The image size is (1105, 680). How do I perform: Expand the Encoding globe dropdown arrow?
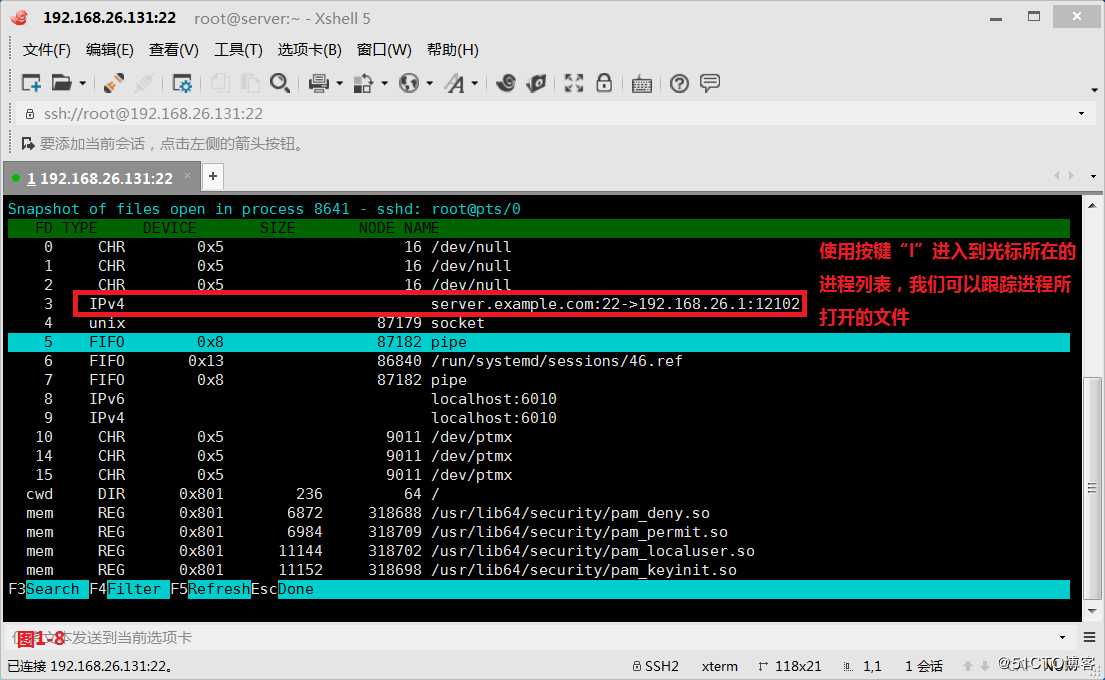[x=429, y=84]
